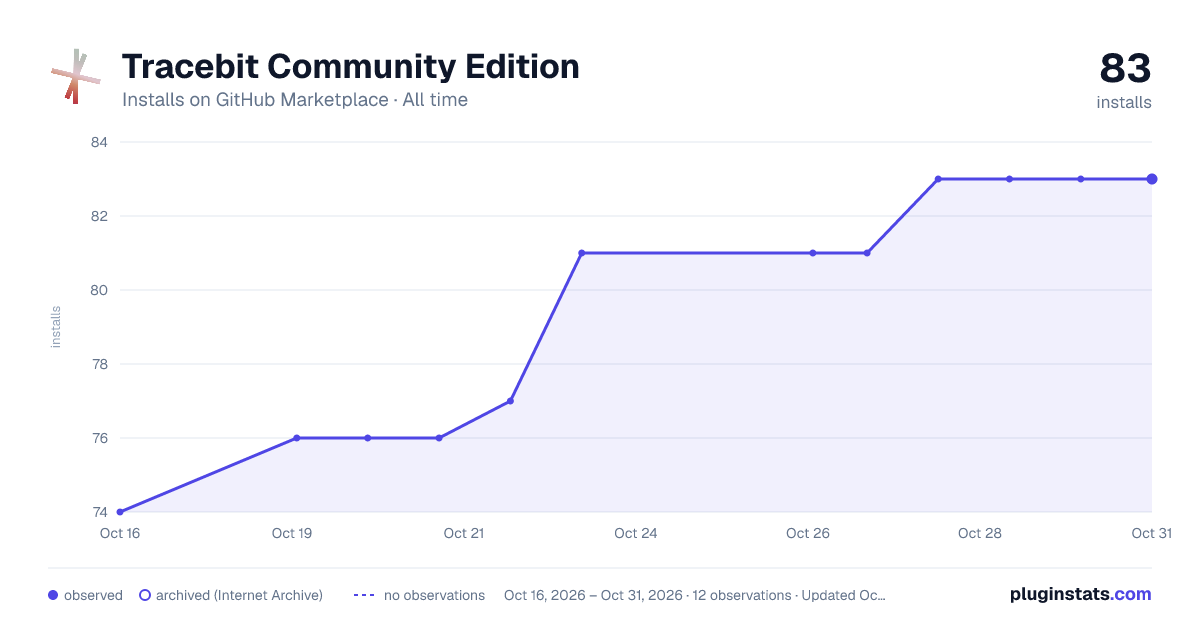Select the first data point at 76 installs
The height and width of the screenshot is (630, 1200).
pyautogui.click(x=297, y=438)
